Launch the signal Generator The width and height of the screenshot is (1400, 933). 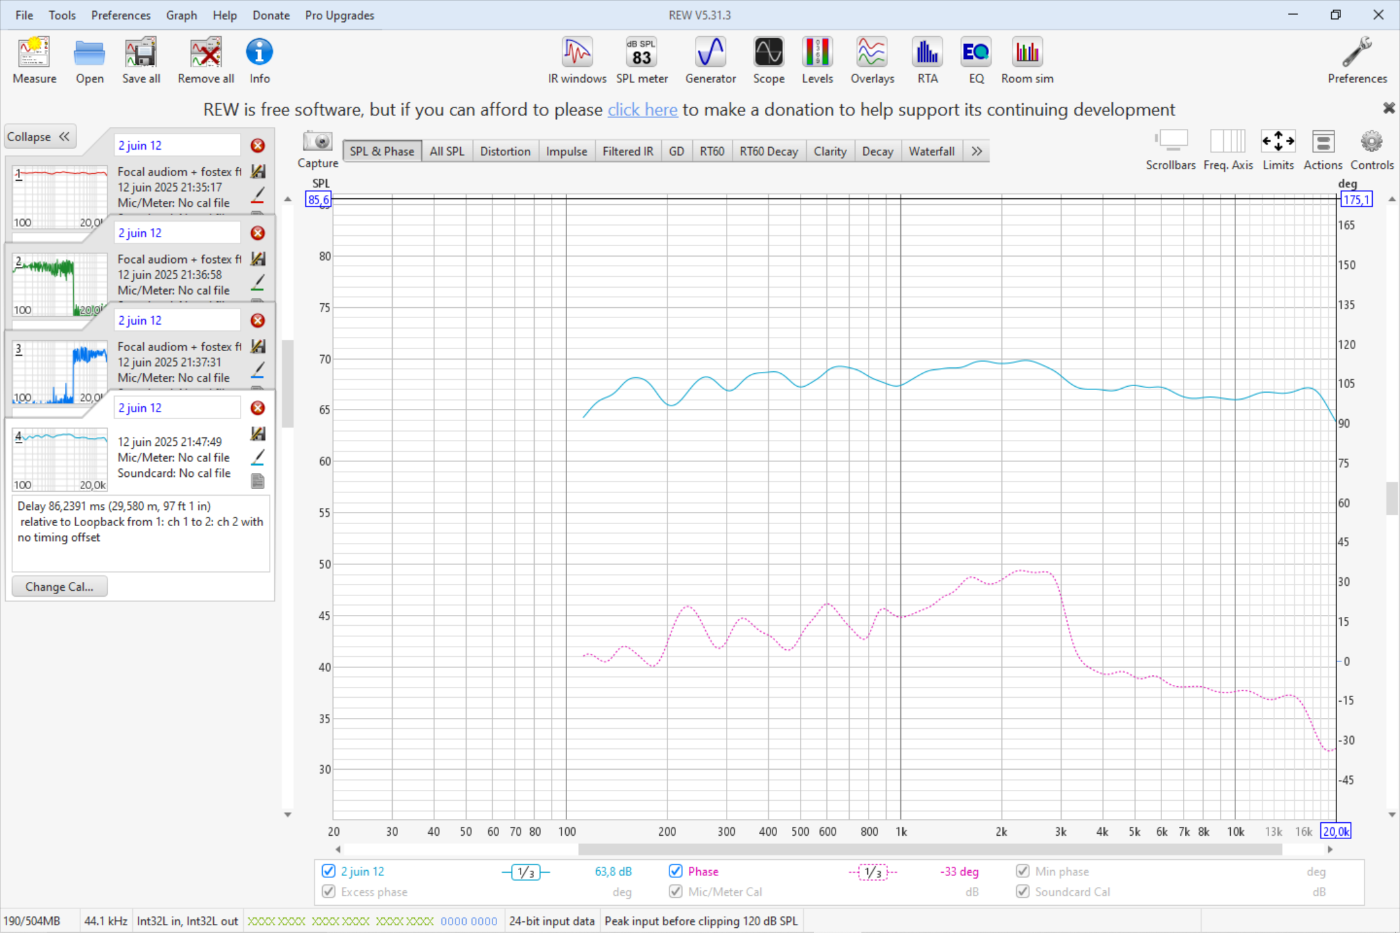point(710,61)
